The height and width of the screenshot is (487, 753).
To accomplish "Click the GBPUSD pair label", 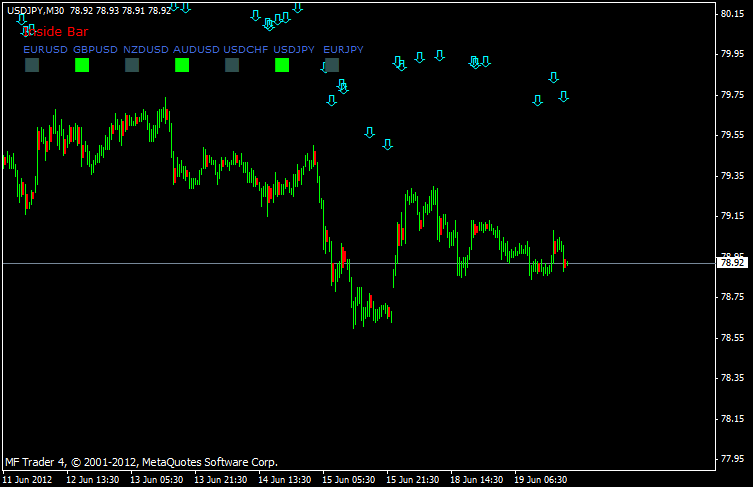I will tap(96, 49).
